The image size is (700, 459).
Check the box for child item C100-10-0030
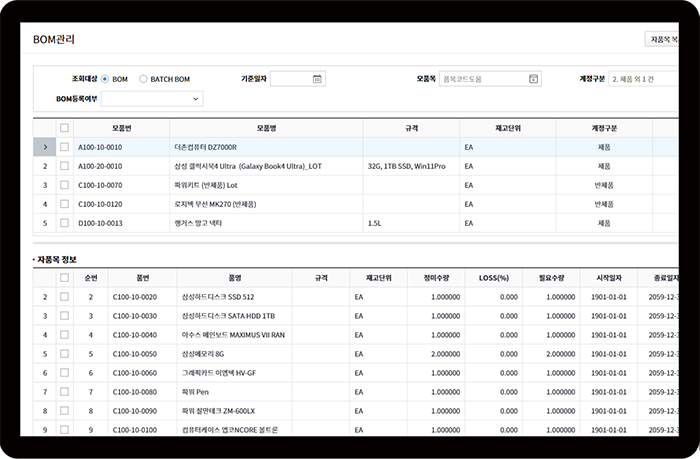[64, 316]
